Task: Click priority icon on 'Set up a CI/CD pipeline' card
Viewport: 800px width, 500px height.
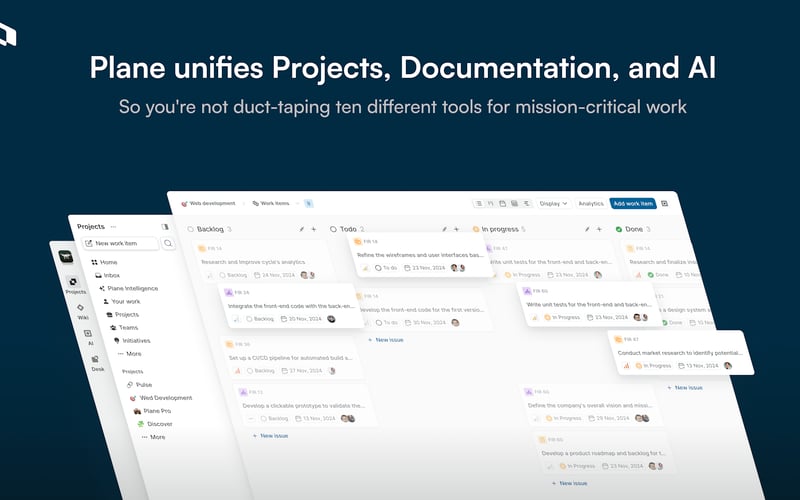Action: 237,371
